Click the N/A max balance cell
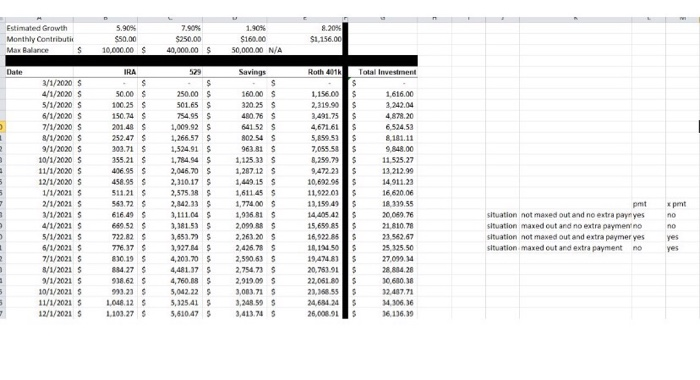The width and height of the screenshot is (700, 380). click(x=305, y=50)
